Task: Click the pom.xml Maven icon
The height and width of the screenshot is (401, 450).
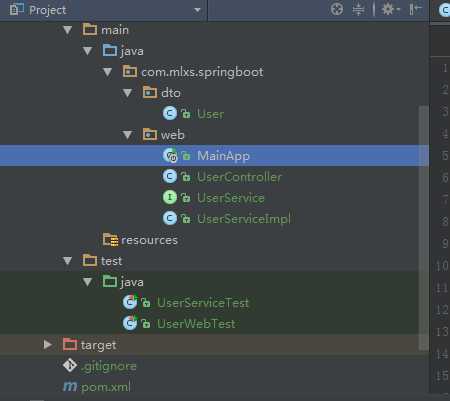Action: click(70, 387)
